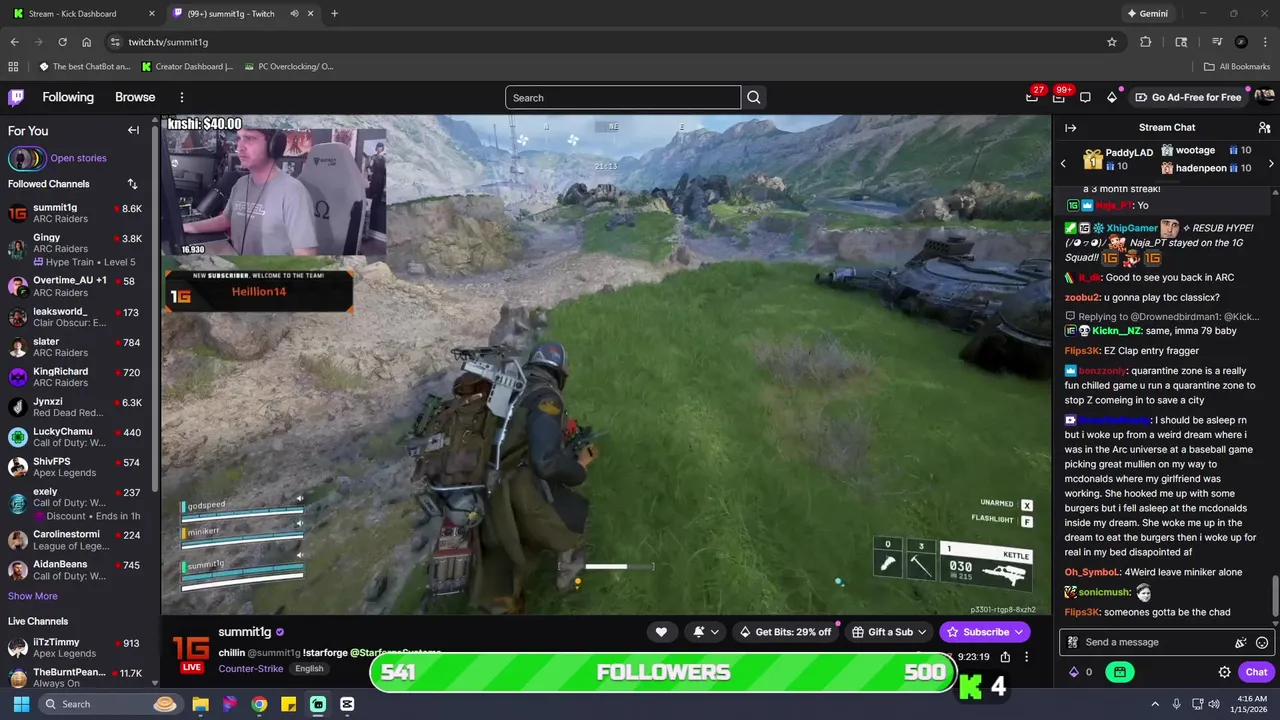
Task: Open Windows system tray hidden icons chevron
Action: [1155, 704]
